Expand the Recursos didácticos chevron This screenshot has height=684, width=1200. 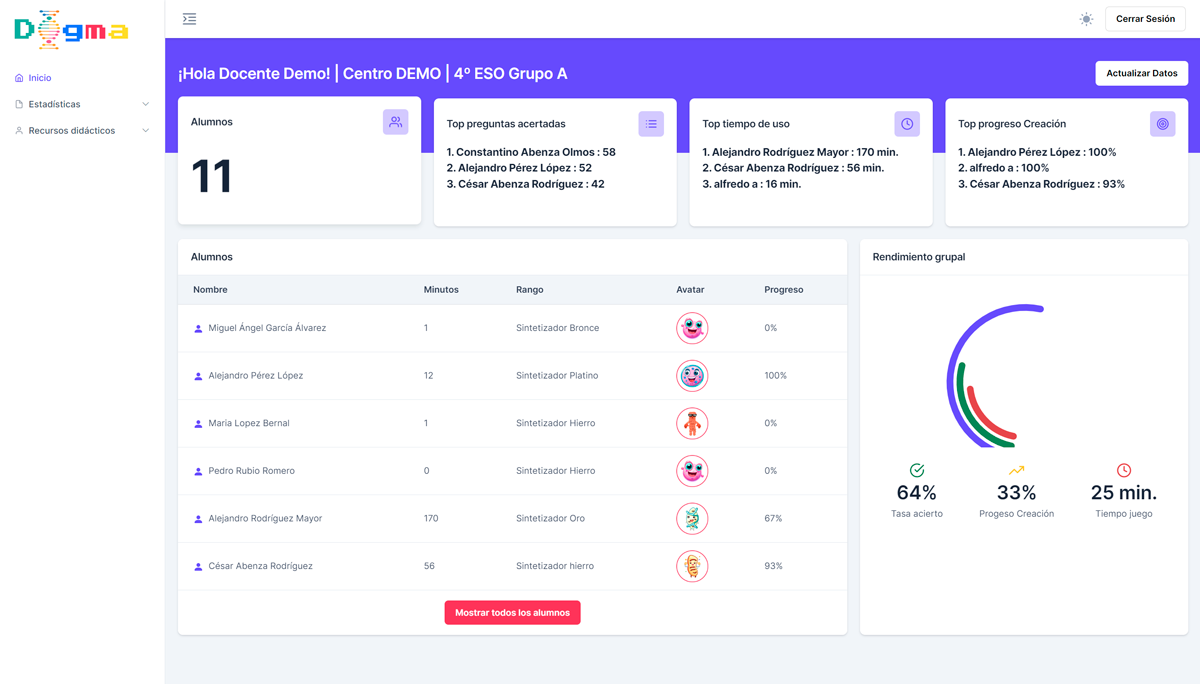coord(146,131)
